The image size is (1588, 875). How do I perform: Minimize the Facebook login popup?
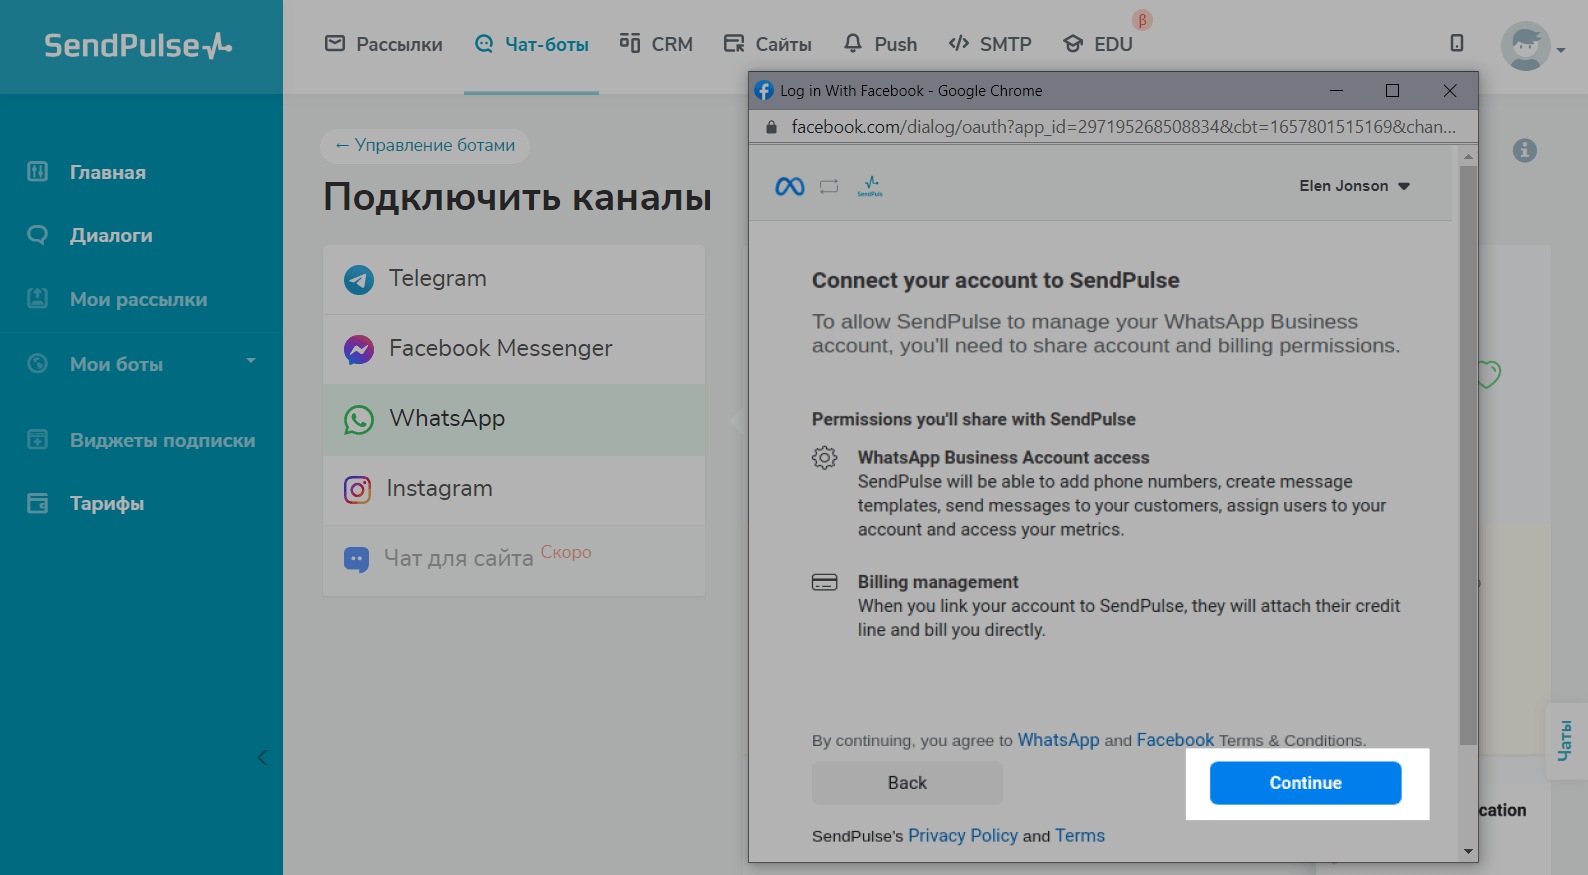[x=1336, y=90]
